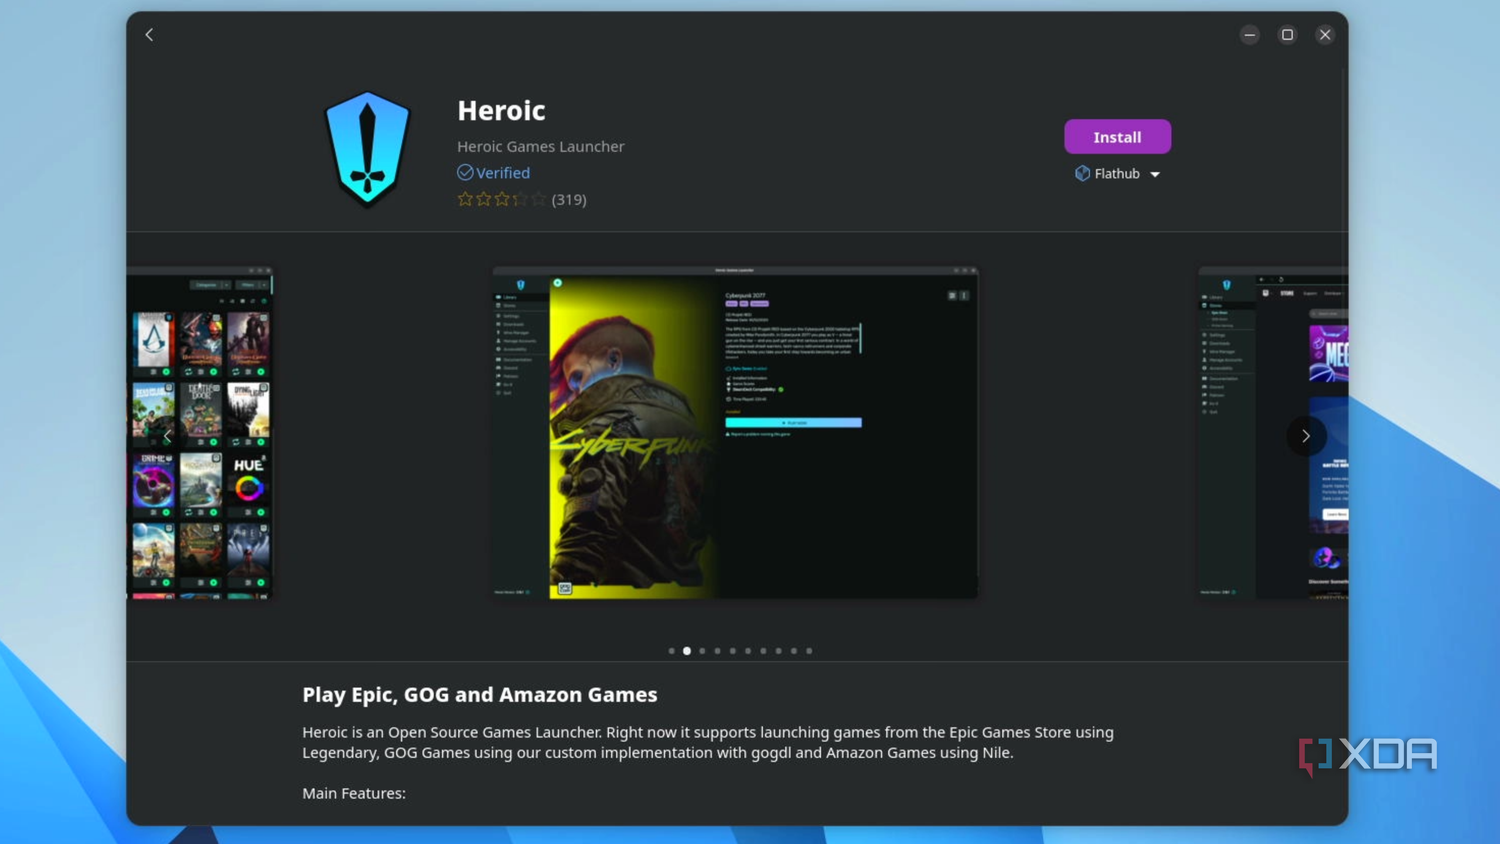Show the next screenshot with the right arrow
The width and height of the screenshot is (1500, 844).
coord(1306,436)
